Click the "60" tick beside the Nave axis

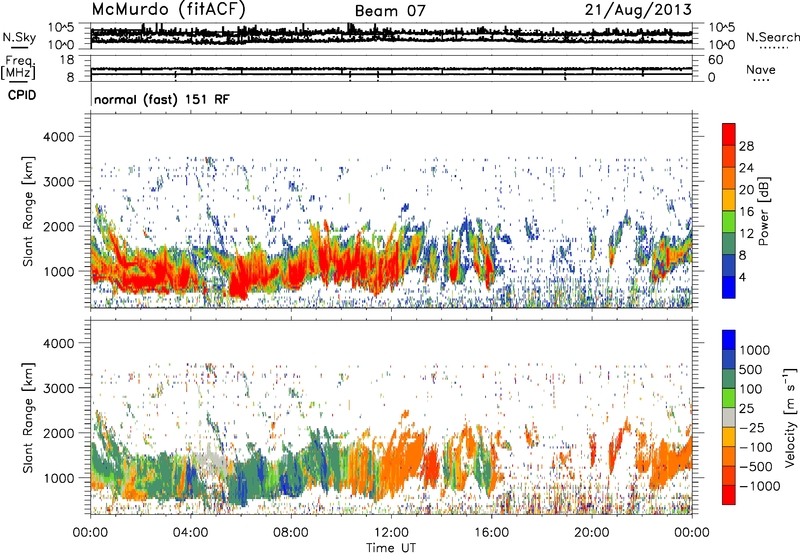click(x=715, y=60)
